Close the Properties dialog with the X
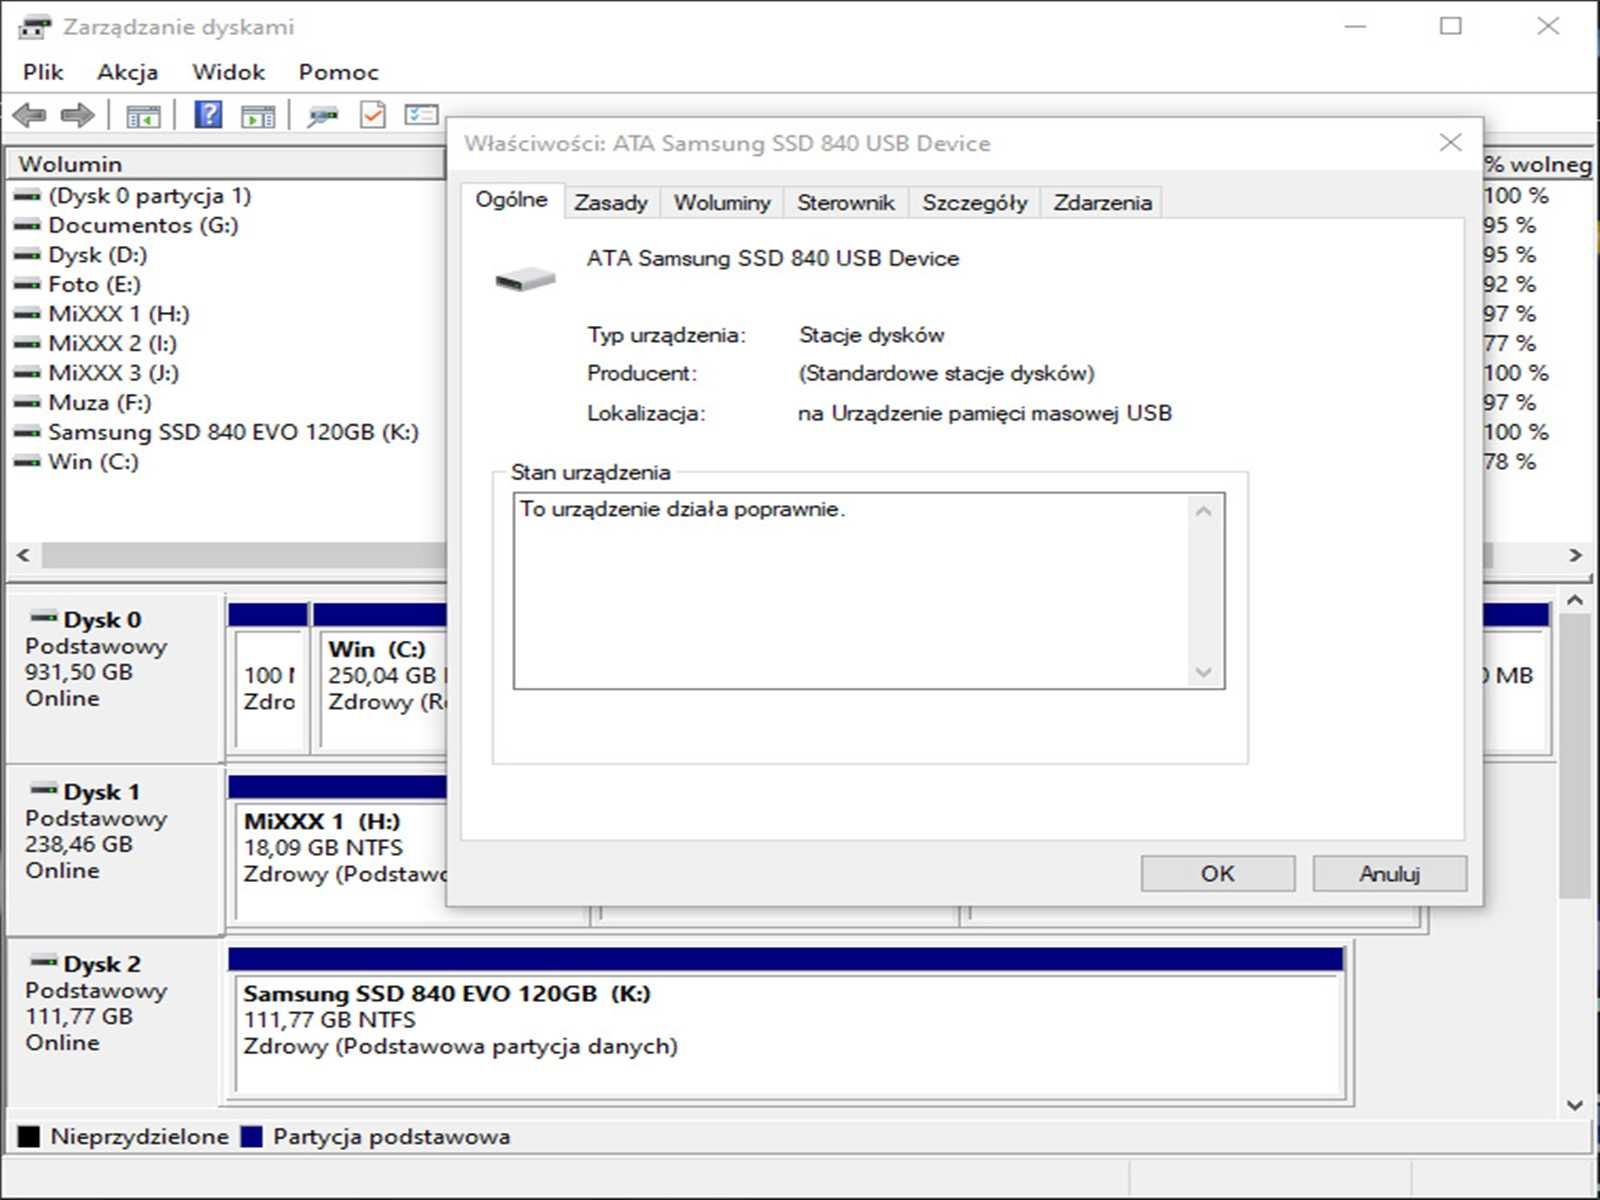Screen dimensions: 1600x1200 pyautogui.click(x=1451, y=143)
